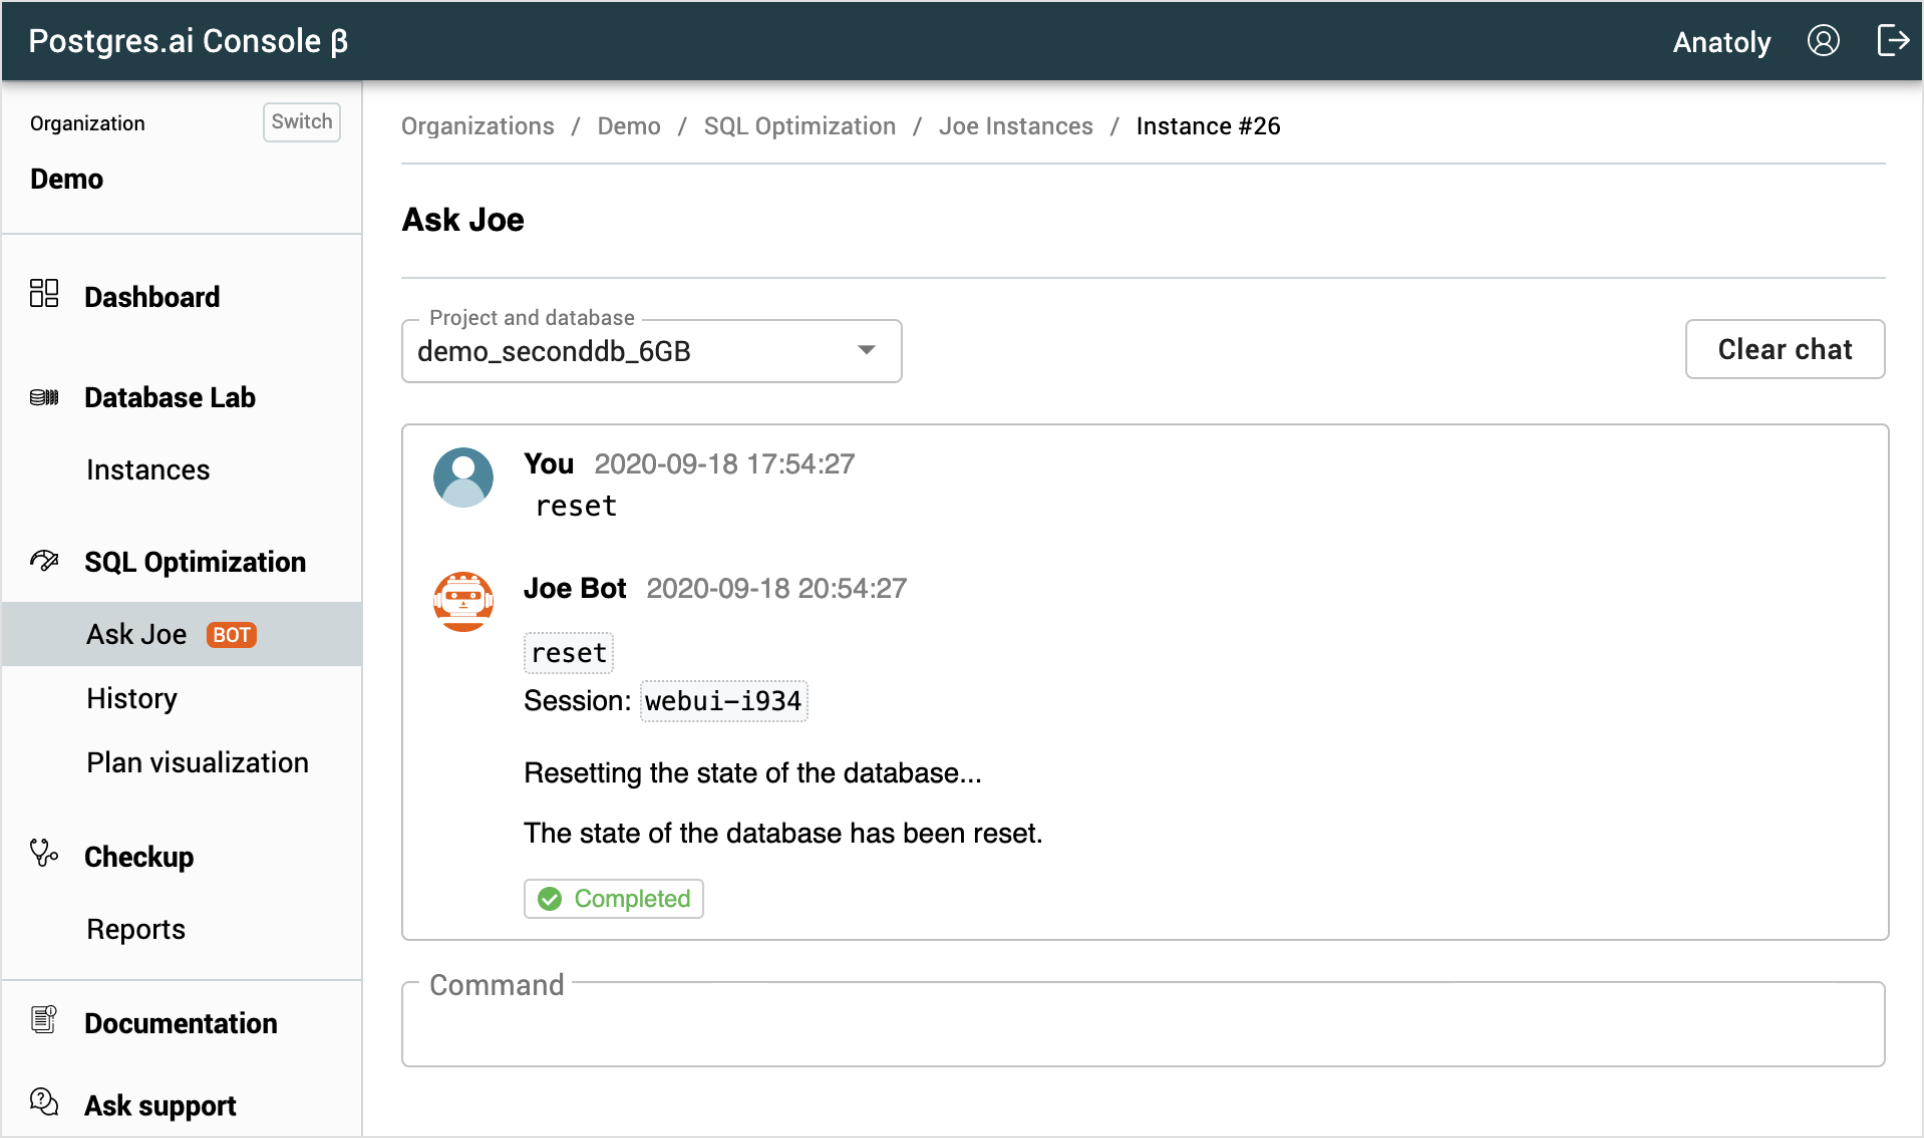Open Joe Instances breadcrumb link

point(1016,126)
